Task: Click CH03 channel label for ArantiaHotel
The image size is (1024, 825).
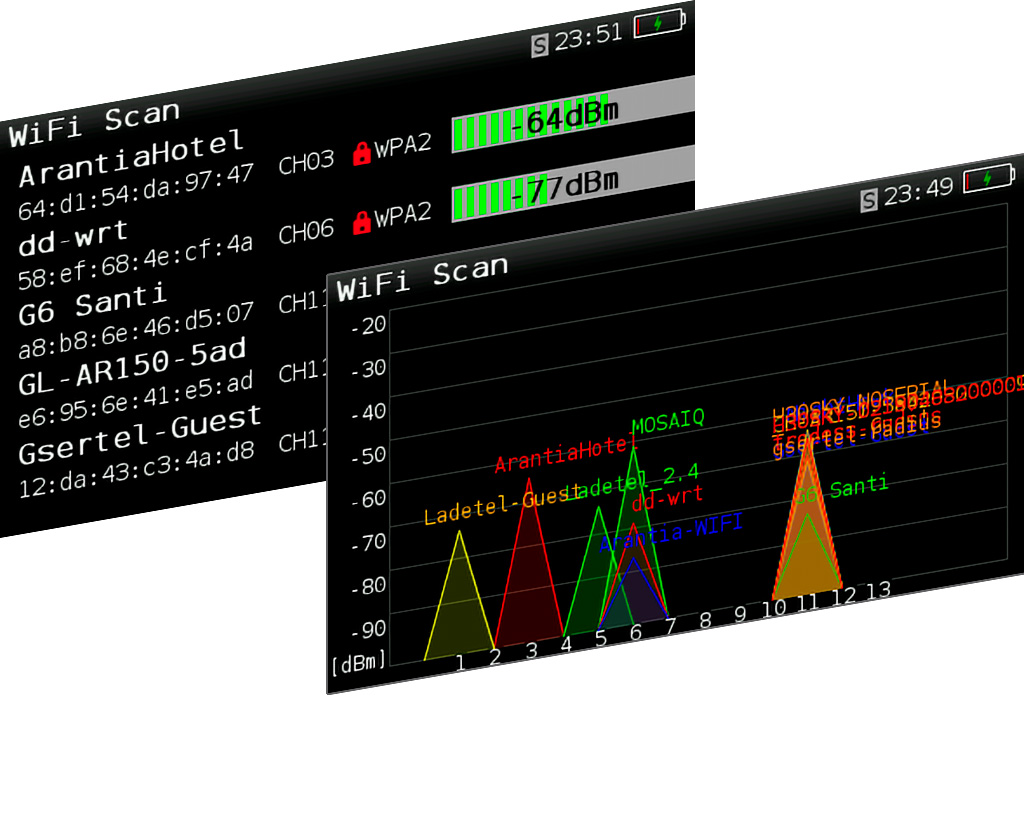Action: (306, 162)
